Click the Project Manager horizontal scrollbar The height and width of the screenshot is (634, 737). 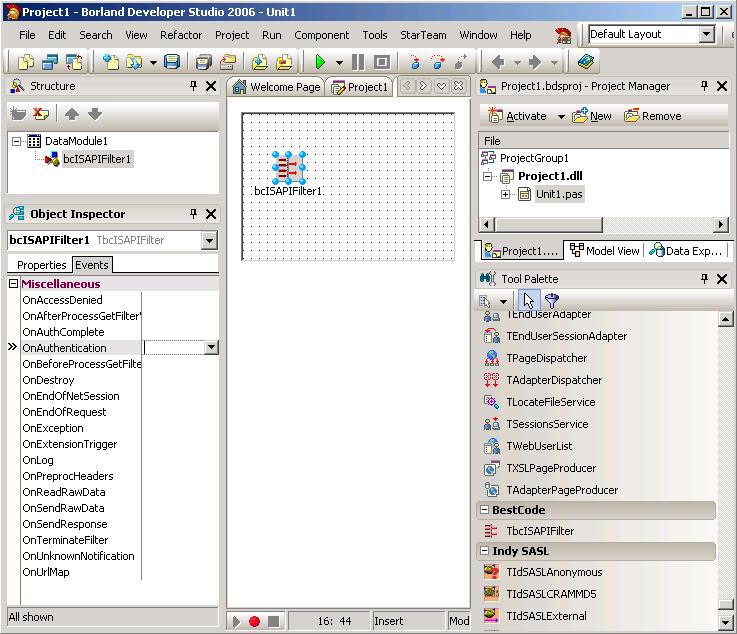pos(604,224)
